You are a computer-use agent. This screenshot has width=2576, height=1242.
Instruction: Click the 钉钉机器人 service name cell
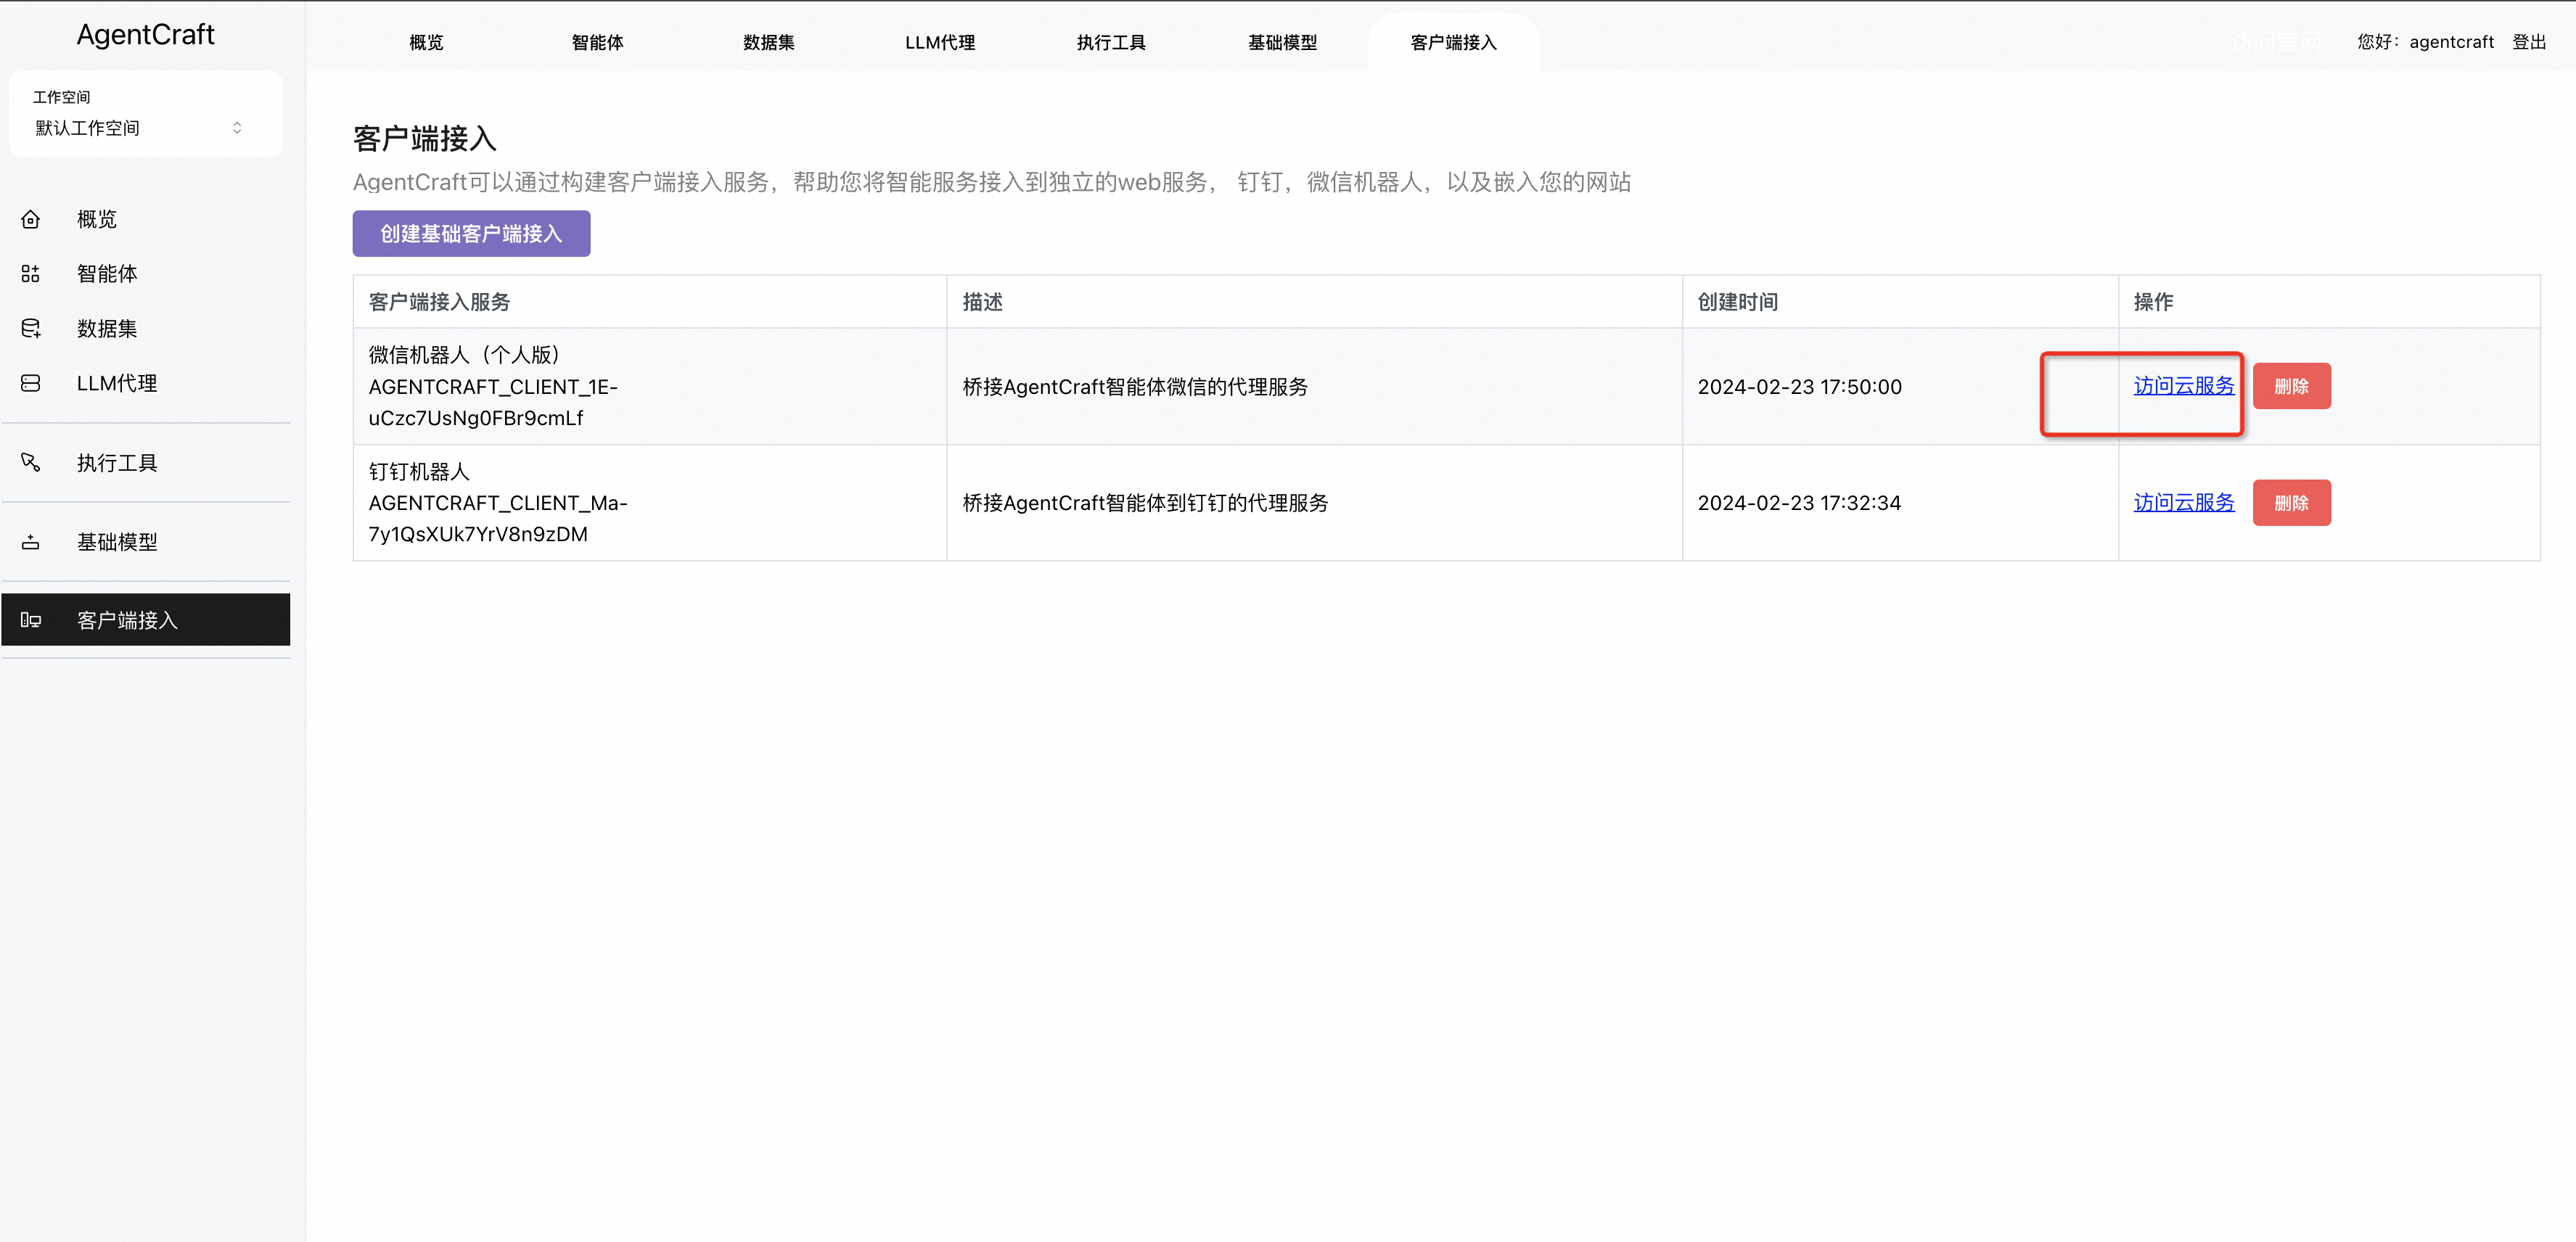tap(650, 503)
